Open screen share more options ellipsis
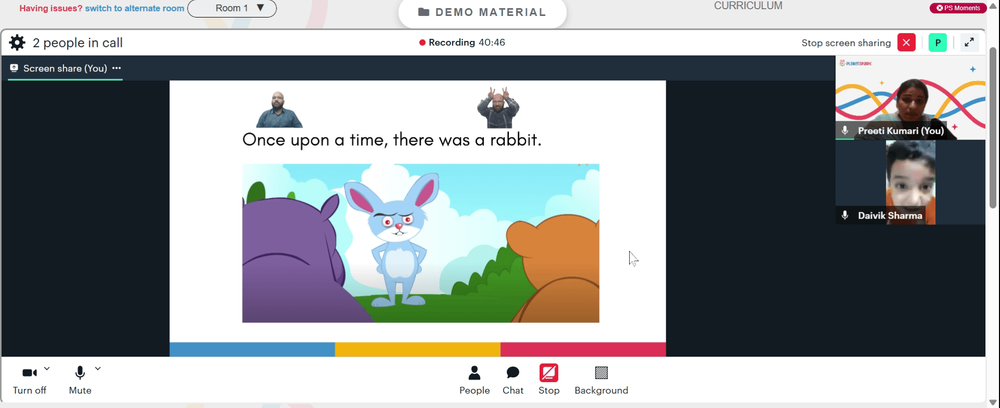 pos(116,68)
